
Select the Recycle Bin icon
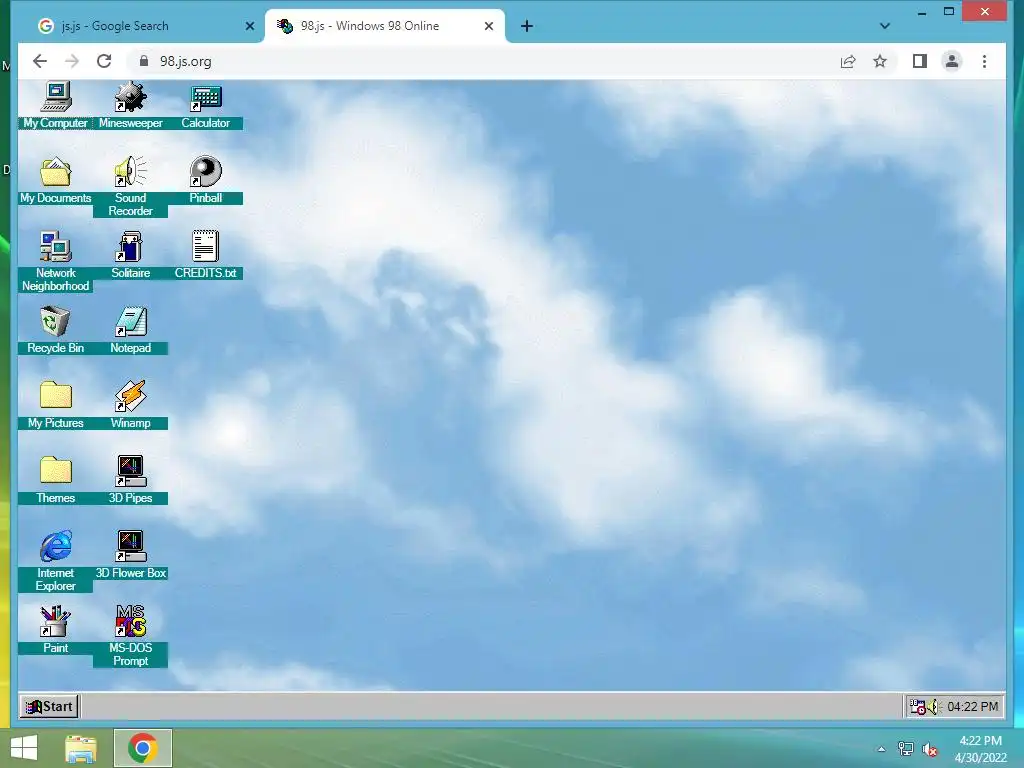56,330
